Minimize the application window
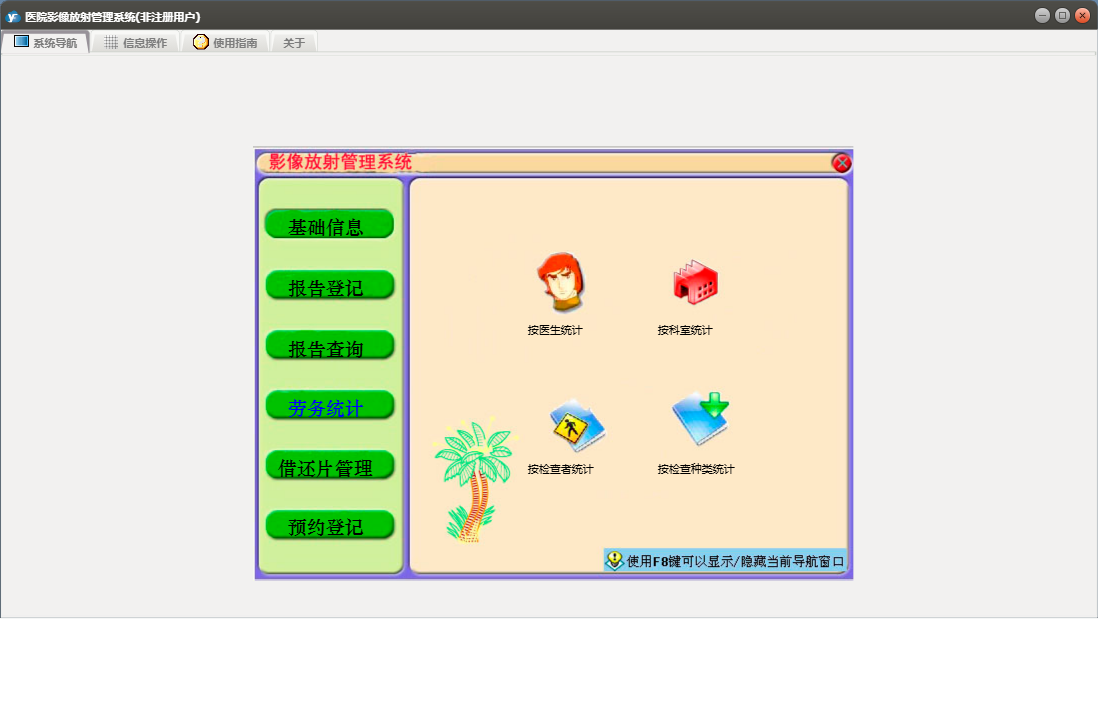This screenshot has height=713, width=1098. (1042, 15)
